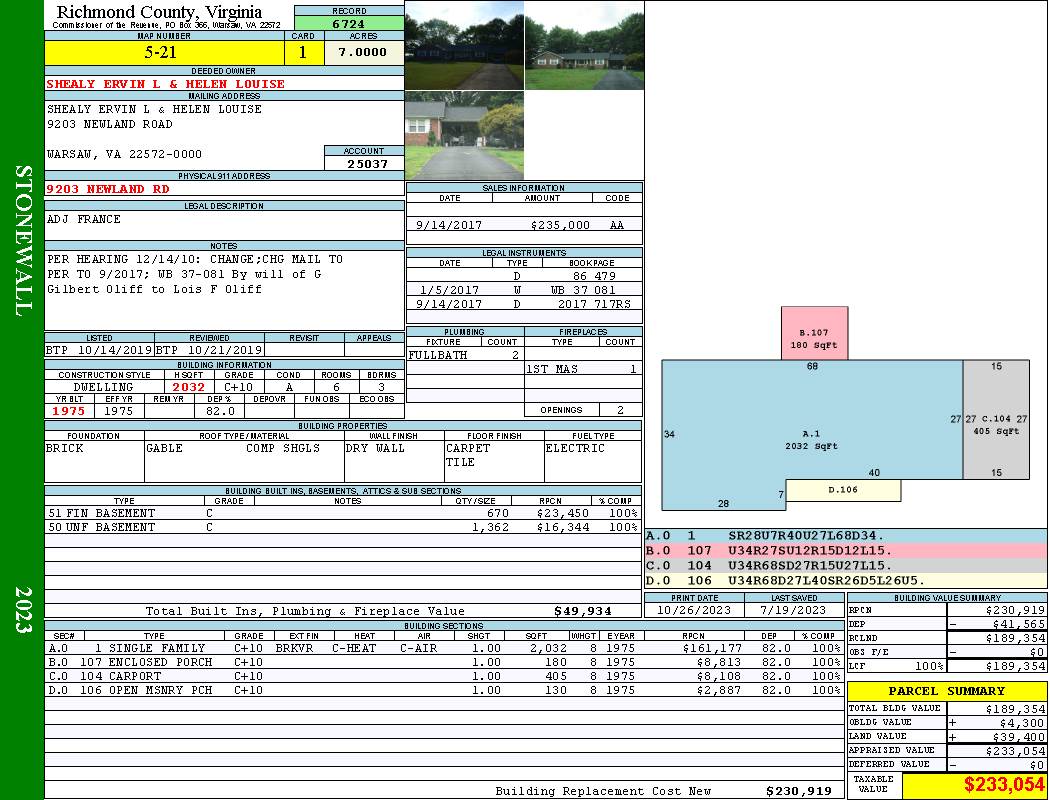Select the pink B.107 porch sketch area
This screenshot has width=1050, height=800.
coord(814,334)
